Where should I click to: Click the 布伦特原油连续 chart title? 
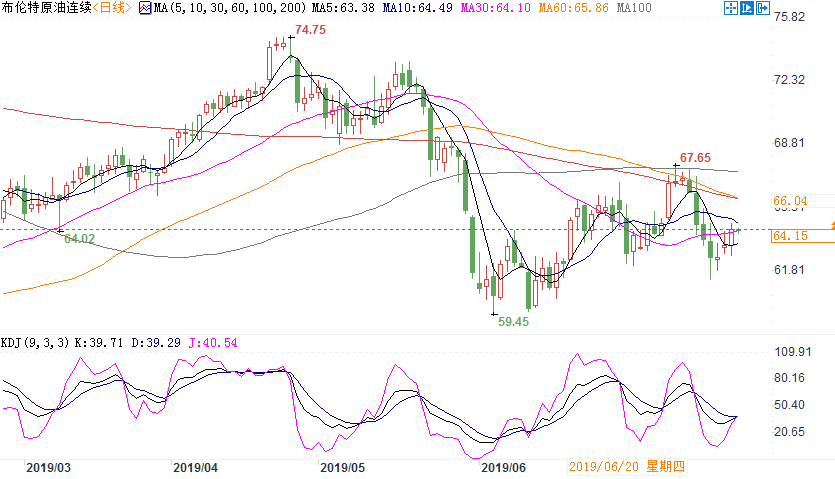[47, 7]
